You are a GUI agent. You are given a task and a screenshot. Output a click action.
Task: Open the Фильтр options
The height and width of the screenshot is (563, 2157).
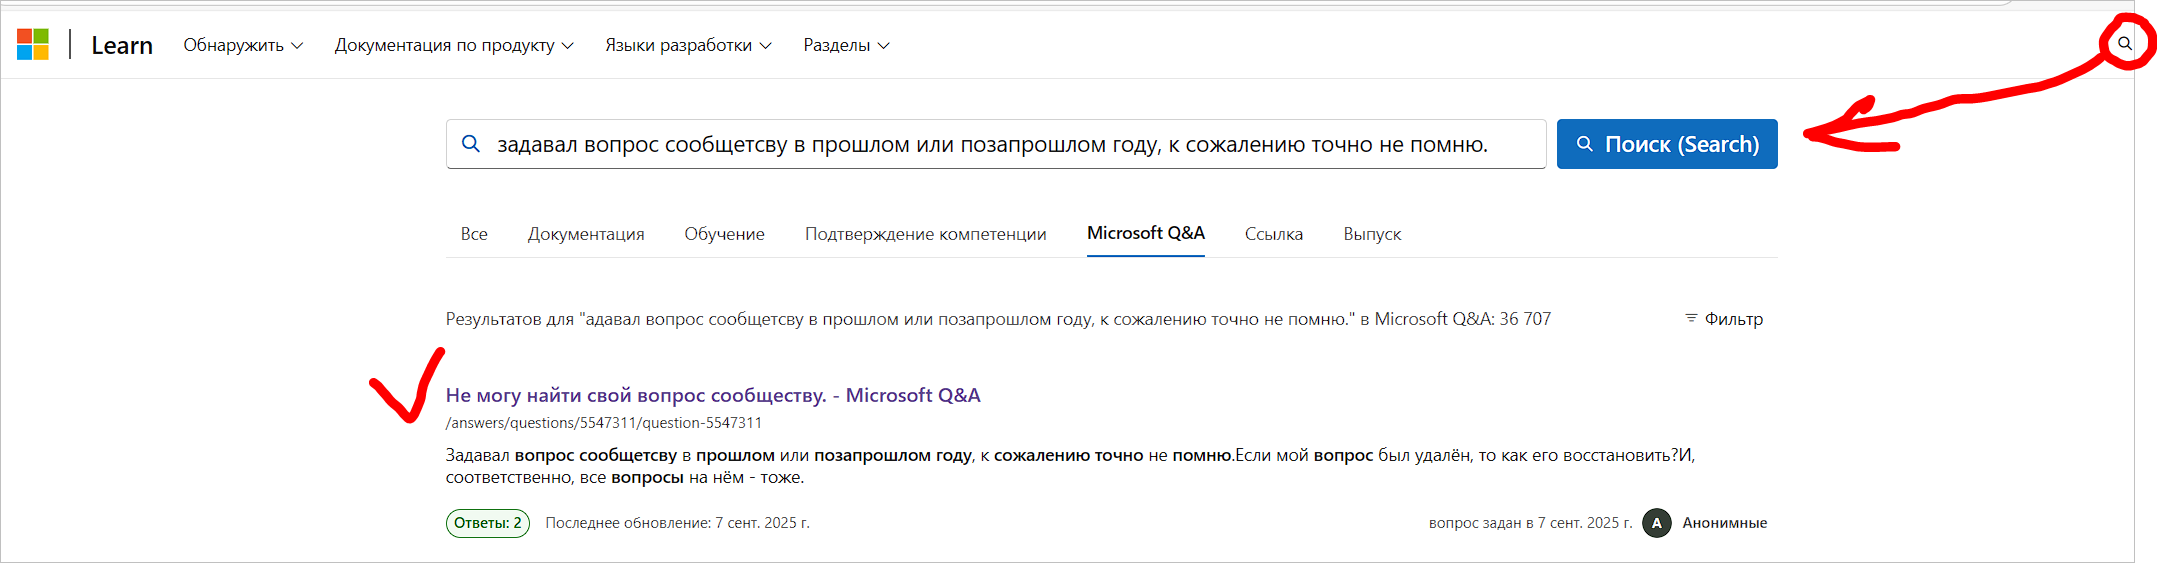point(1724,319)
